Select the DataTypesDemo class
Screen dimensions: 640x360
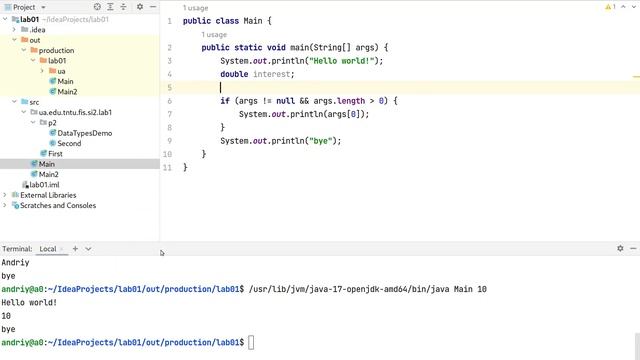point(84,133)
